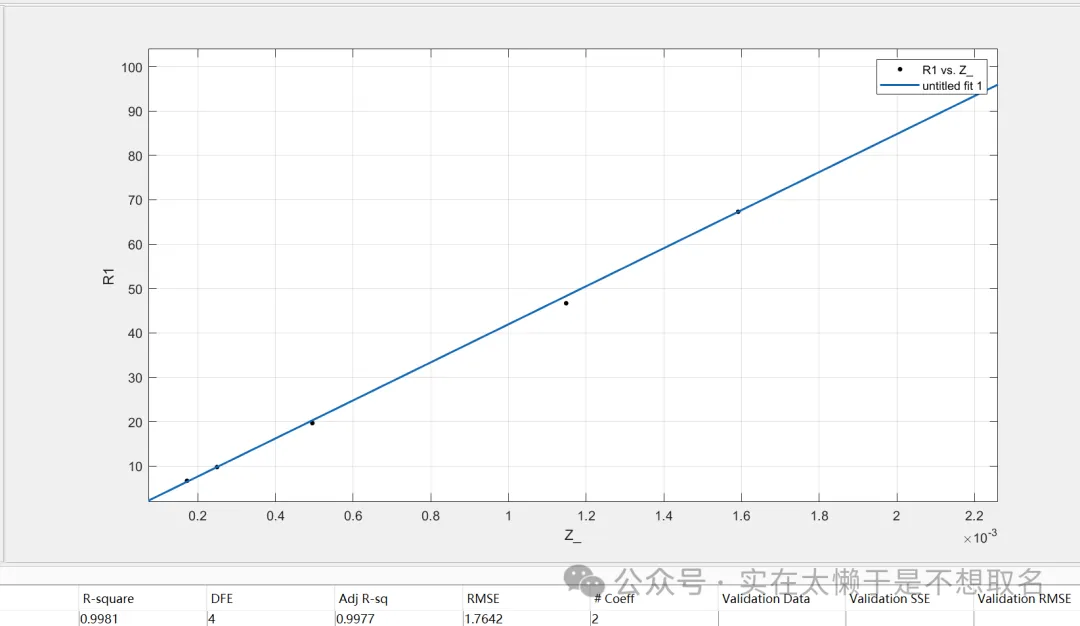Click the blue line sample in the legend

click(x=899, y=86)
